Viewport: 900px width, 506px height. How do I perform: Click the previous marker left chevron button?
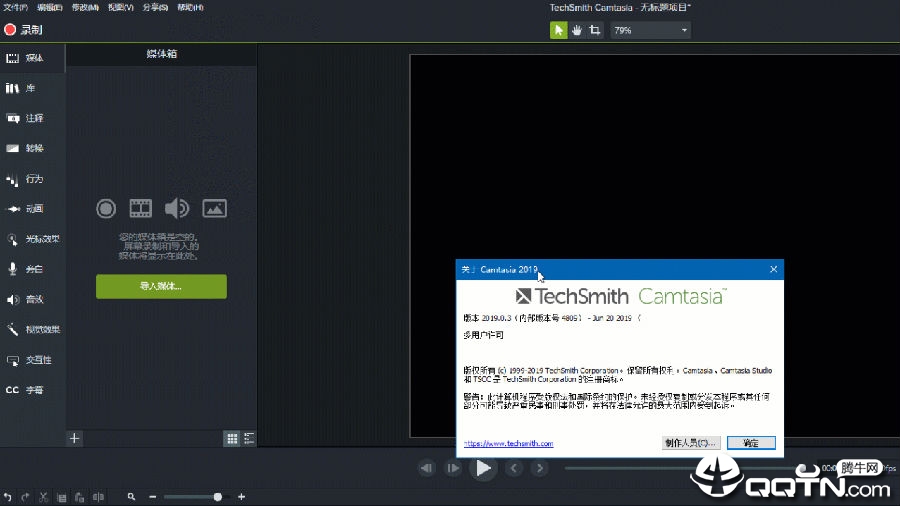514,469
